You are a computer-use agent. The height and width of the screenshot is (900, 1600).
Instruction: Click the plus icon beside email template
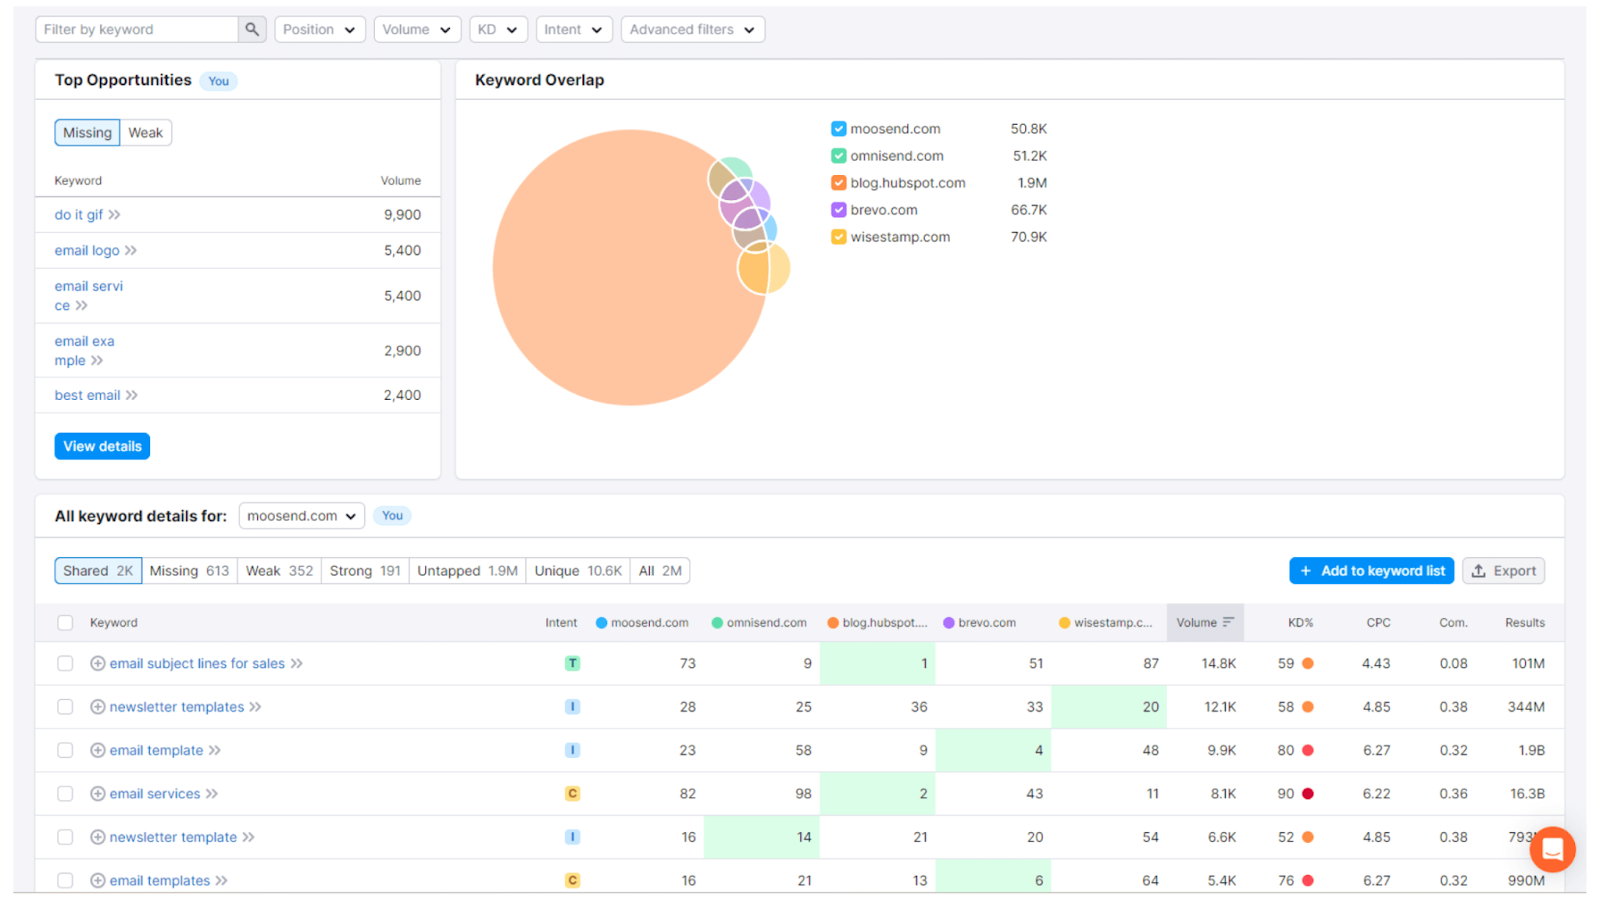tap(98, 750)
